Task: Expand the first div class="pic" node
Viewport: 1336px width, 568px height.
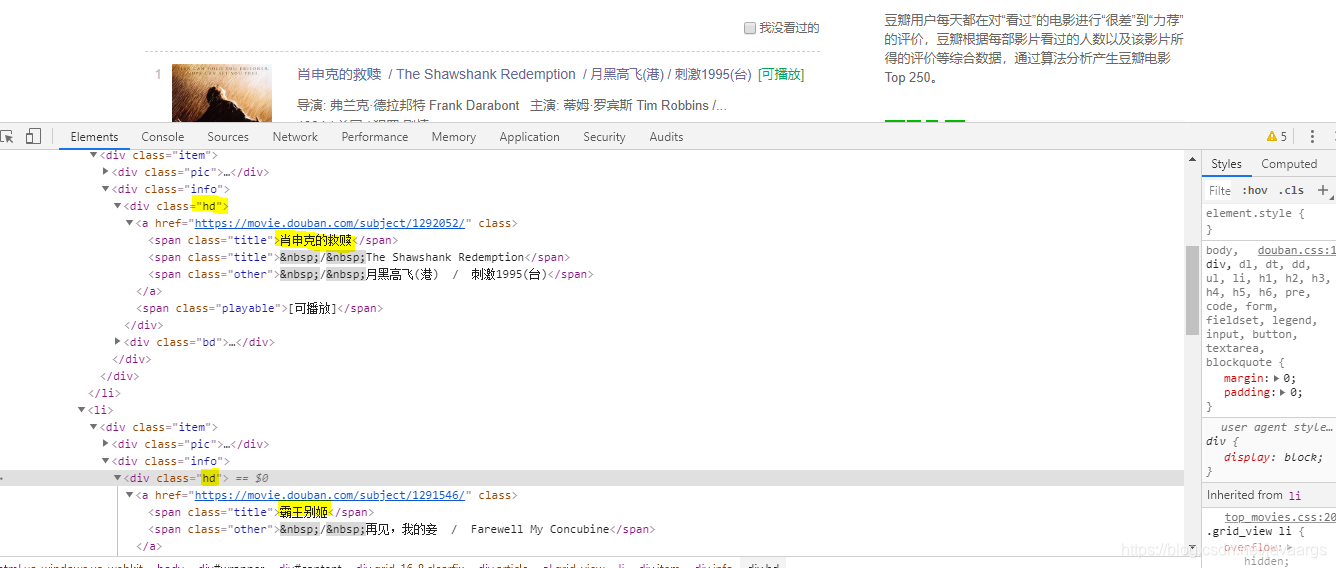Action: pos(106,172)
